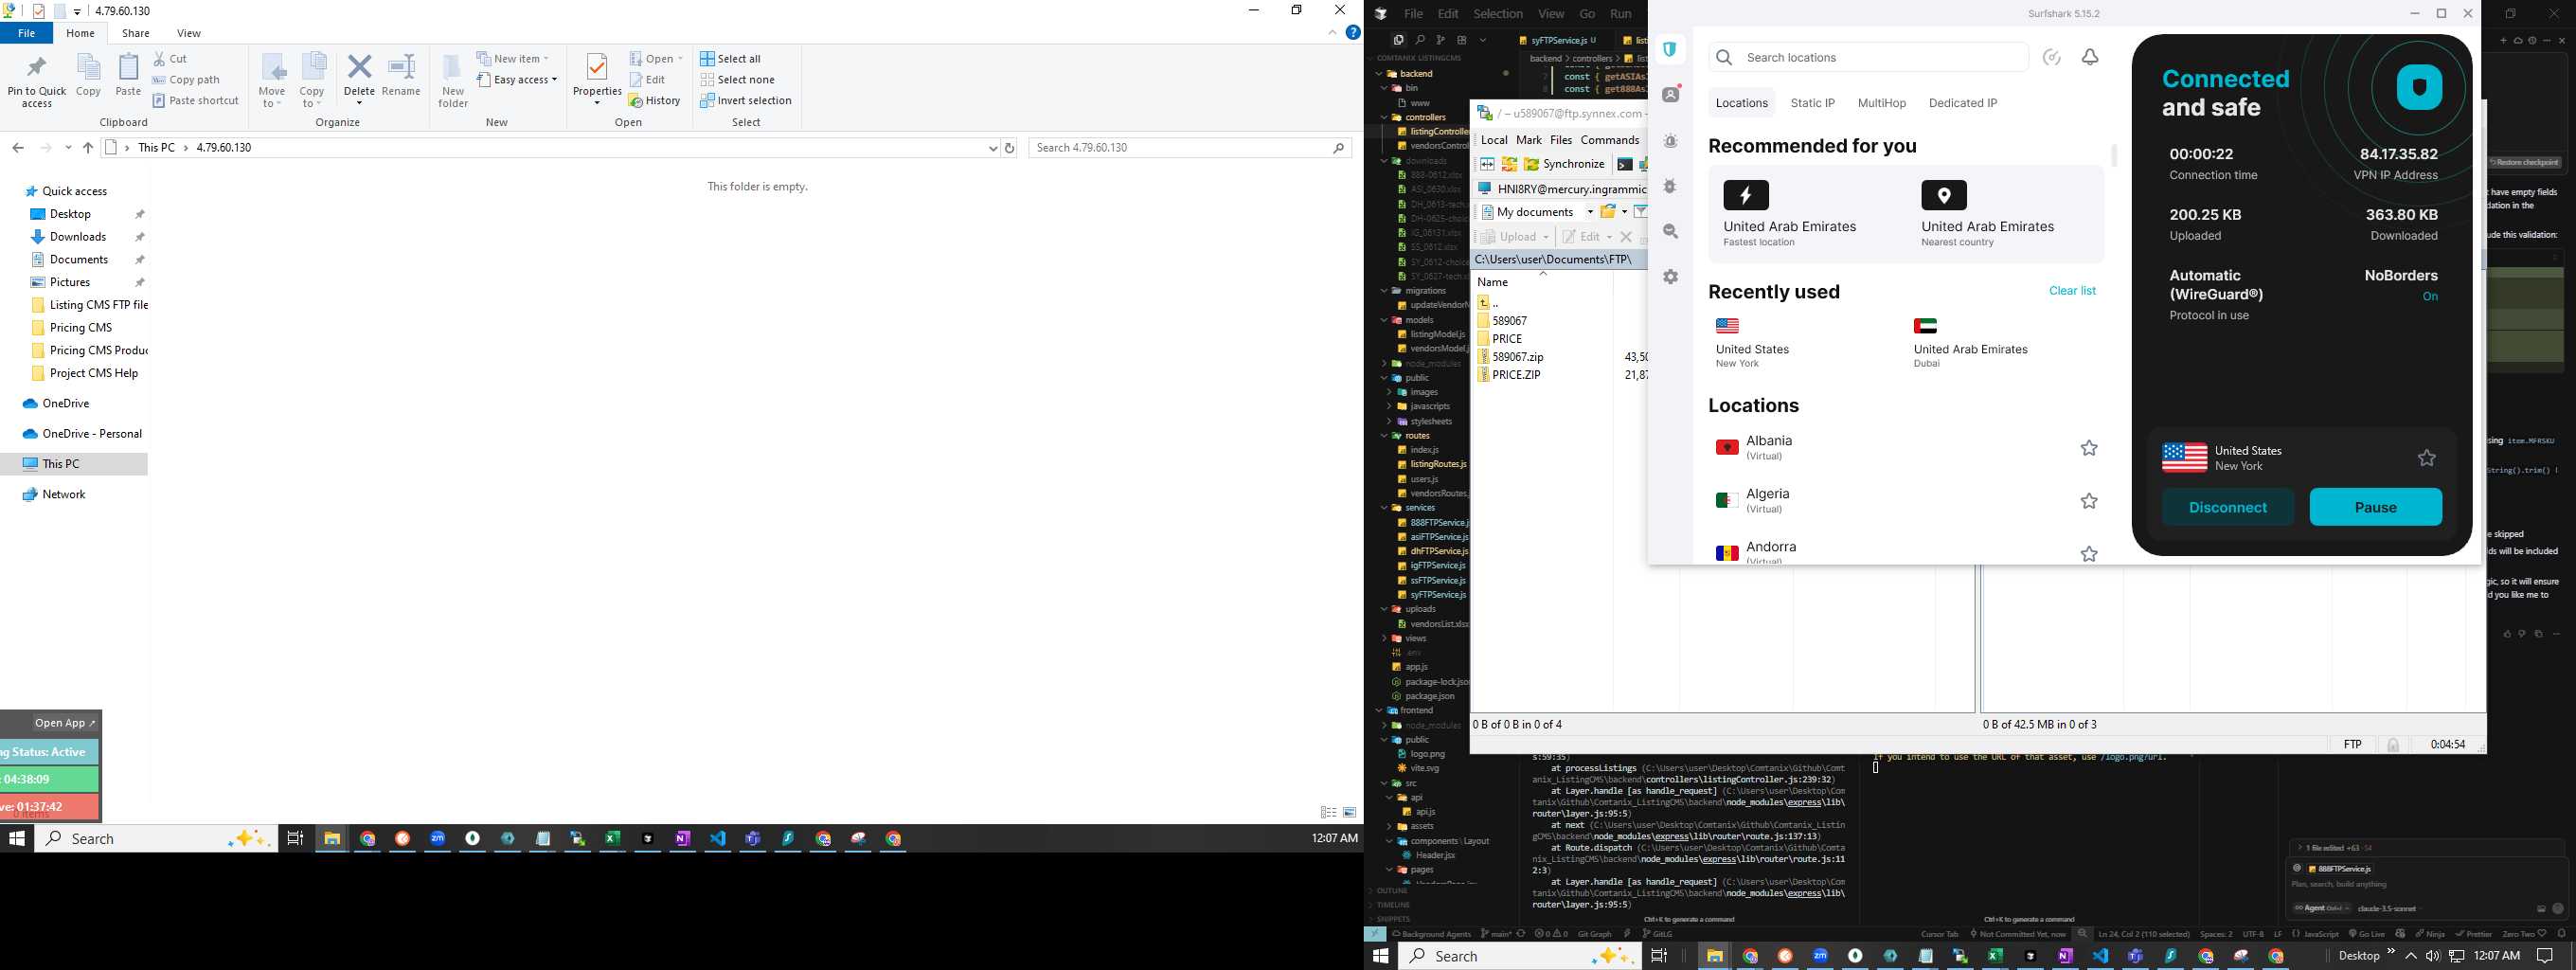2576x970 pixels.
Task: Open VS Code search activity icon
Action: coord(1420,40)
